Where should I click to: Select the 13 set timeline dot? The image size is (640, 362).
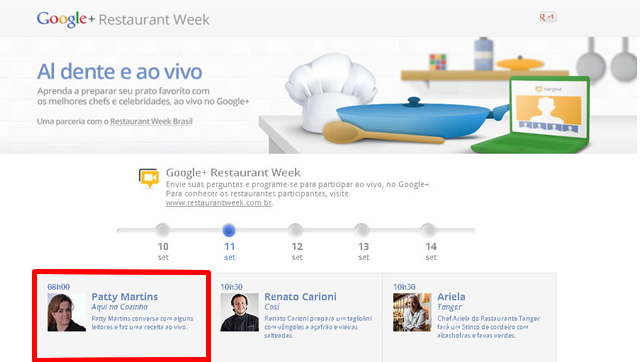click(362, 230)
